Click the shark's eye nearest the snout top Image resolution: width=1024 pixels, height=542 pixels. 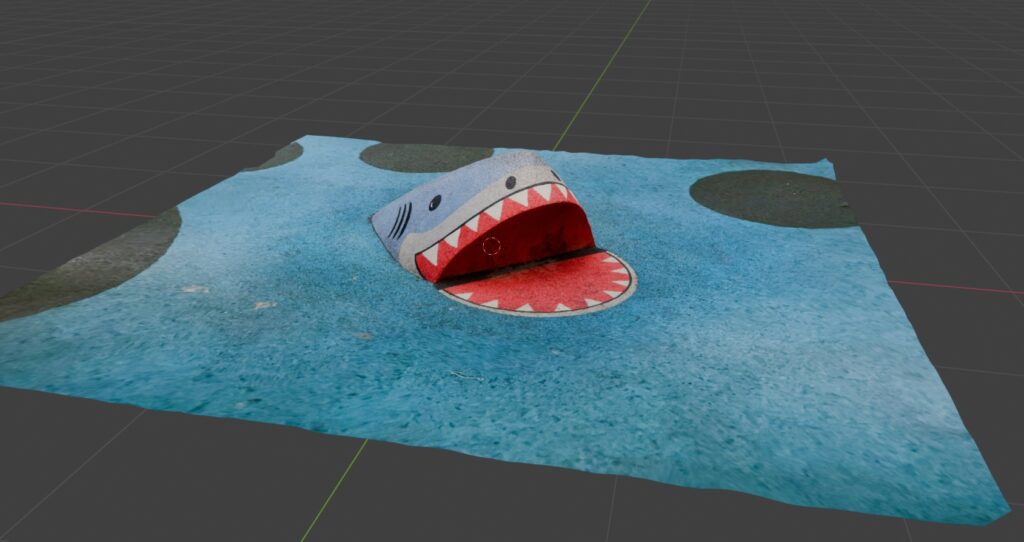click(x=511, y=182)
